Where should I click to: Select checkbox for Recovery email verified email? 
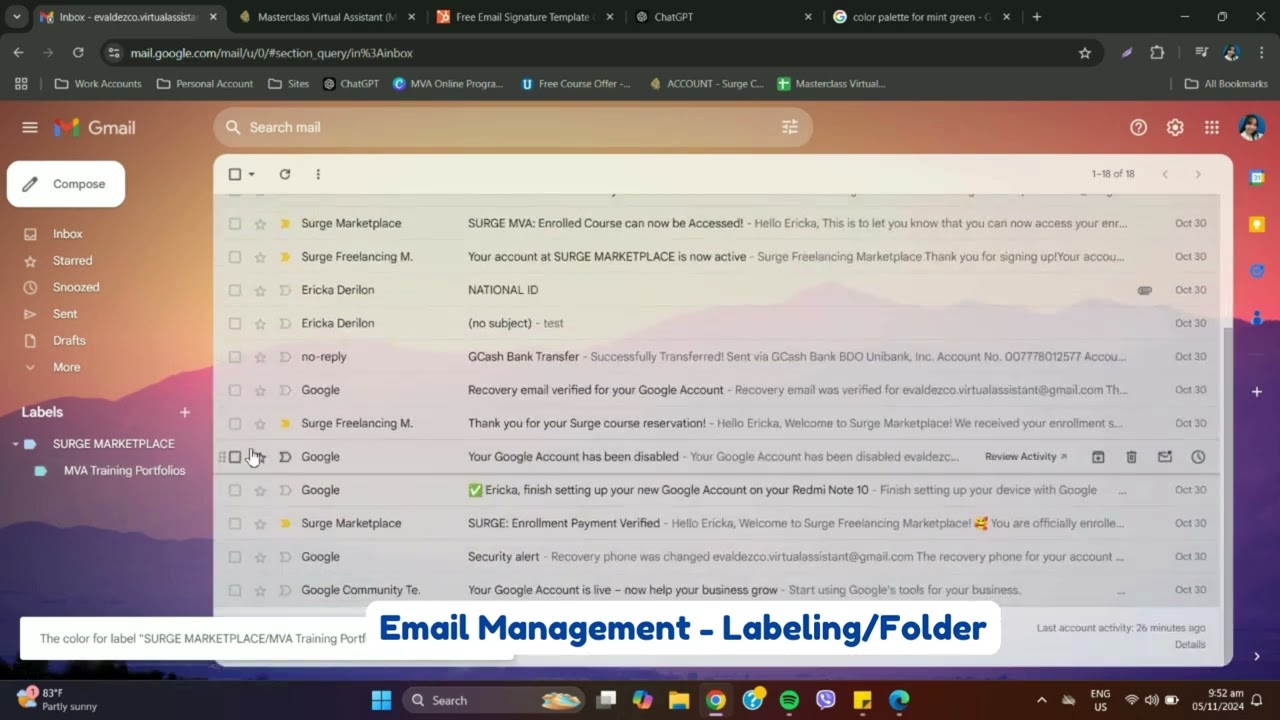pyautogui.click(x=235, y=390)
